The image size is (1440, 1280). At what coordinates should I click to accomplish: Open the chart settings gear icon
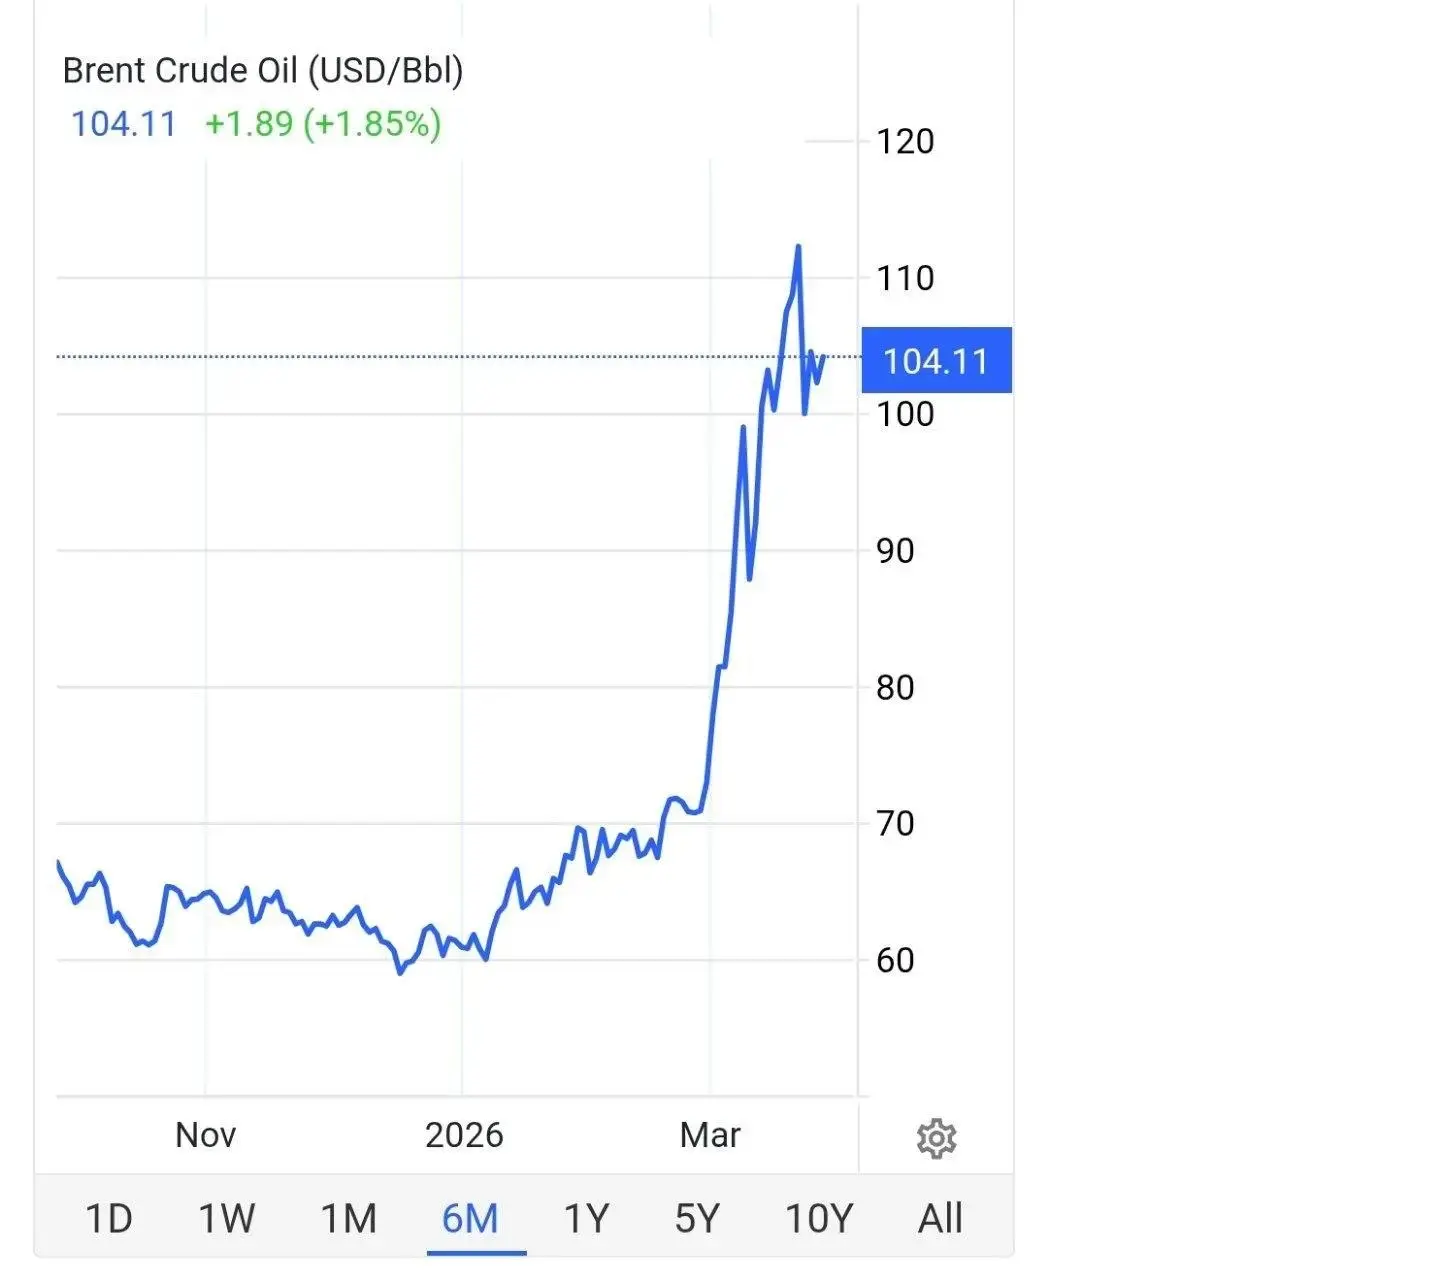pyautogui.click(x=936, y=1138)
